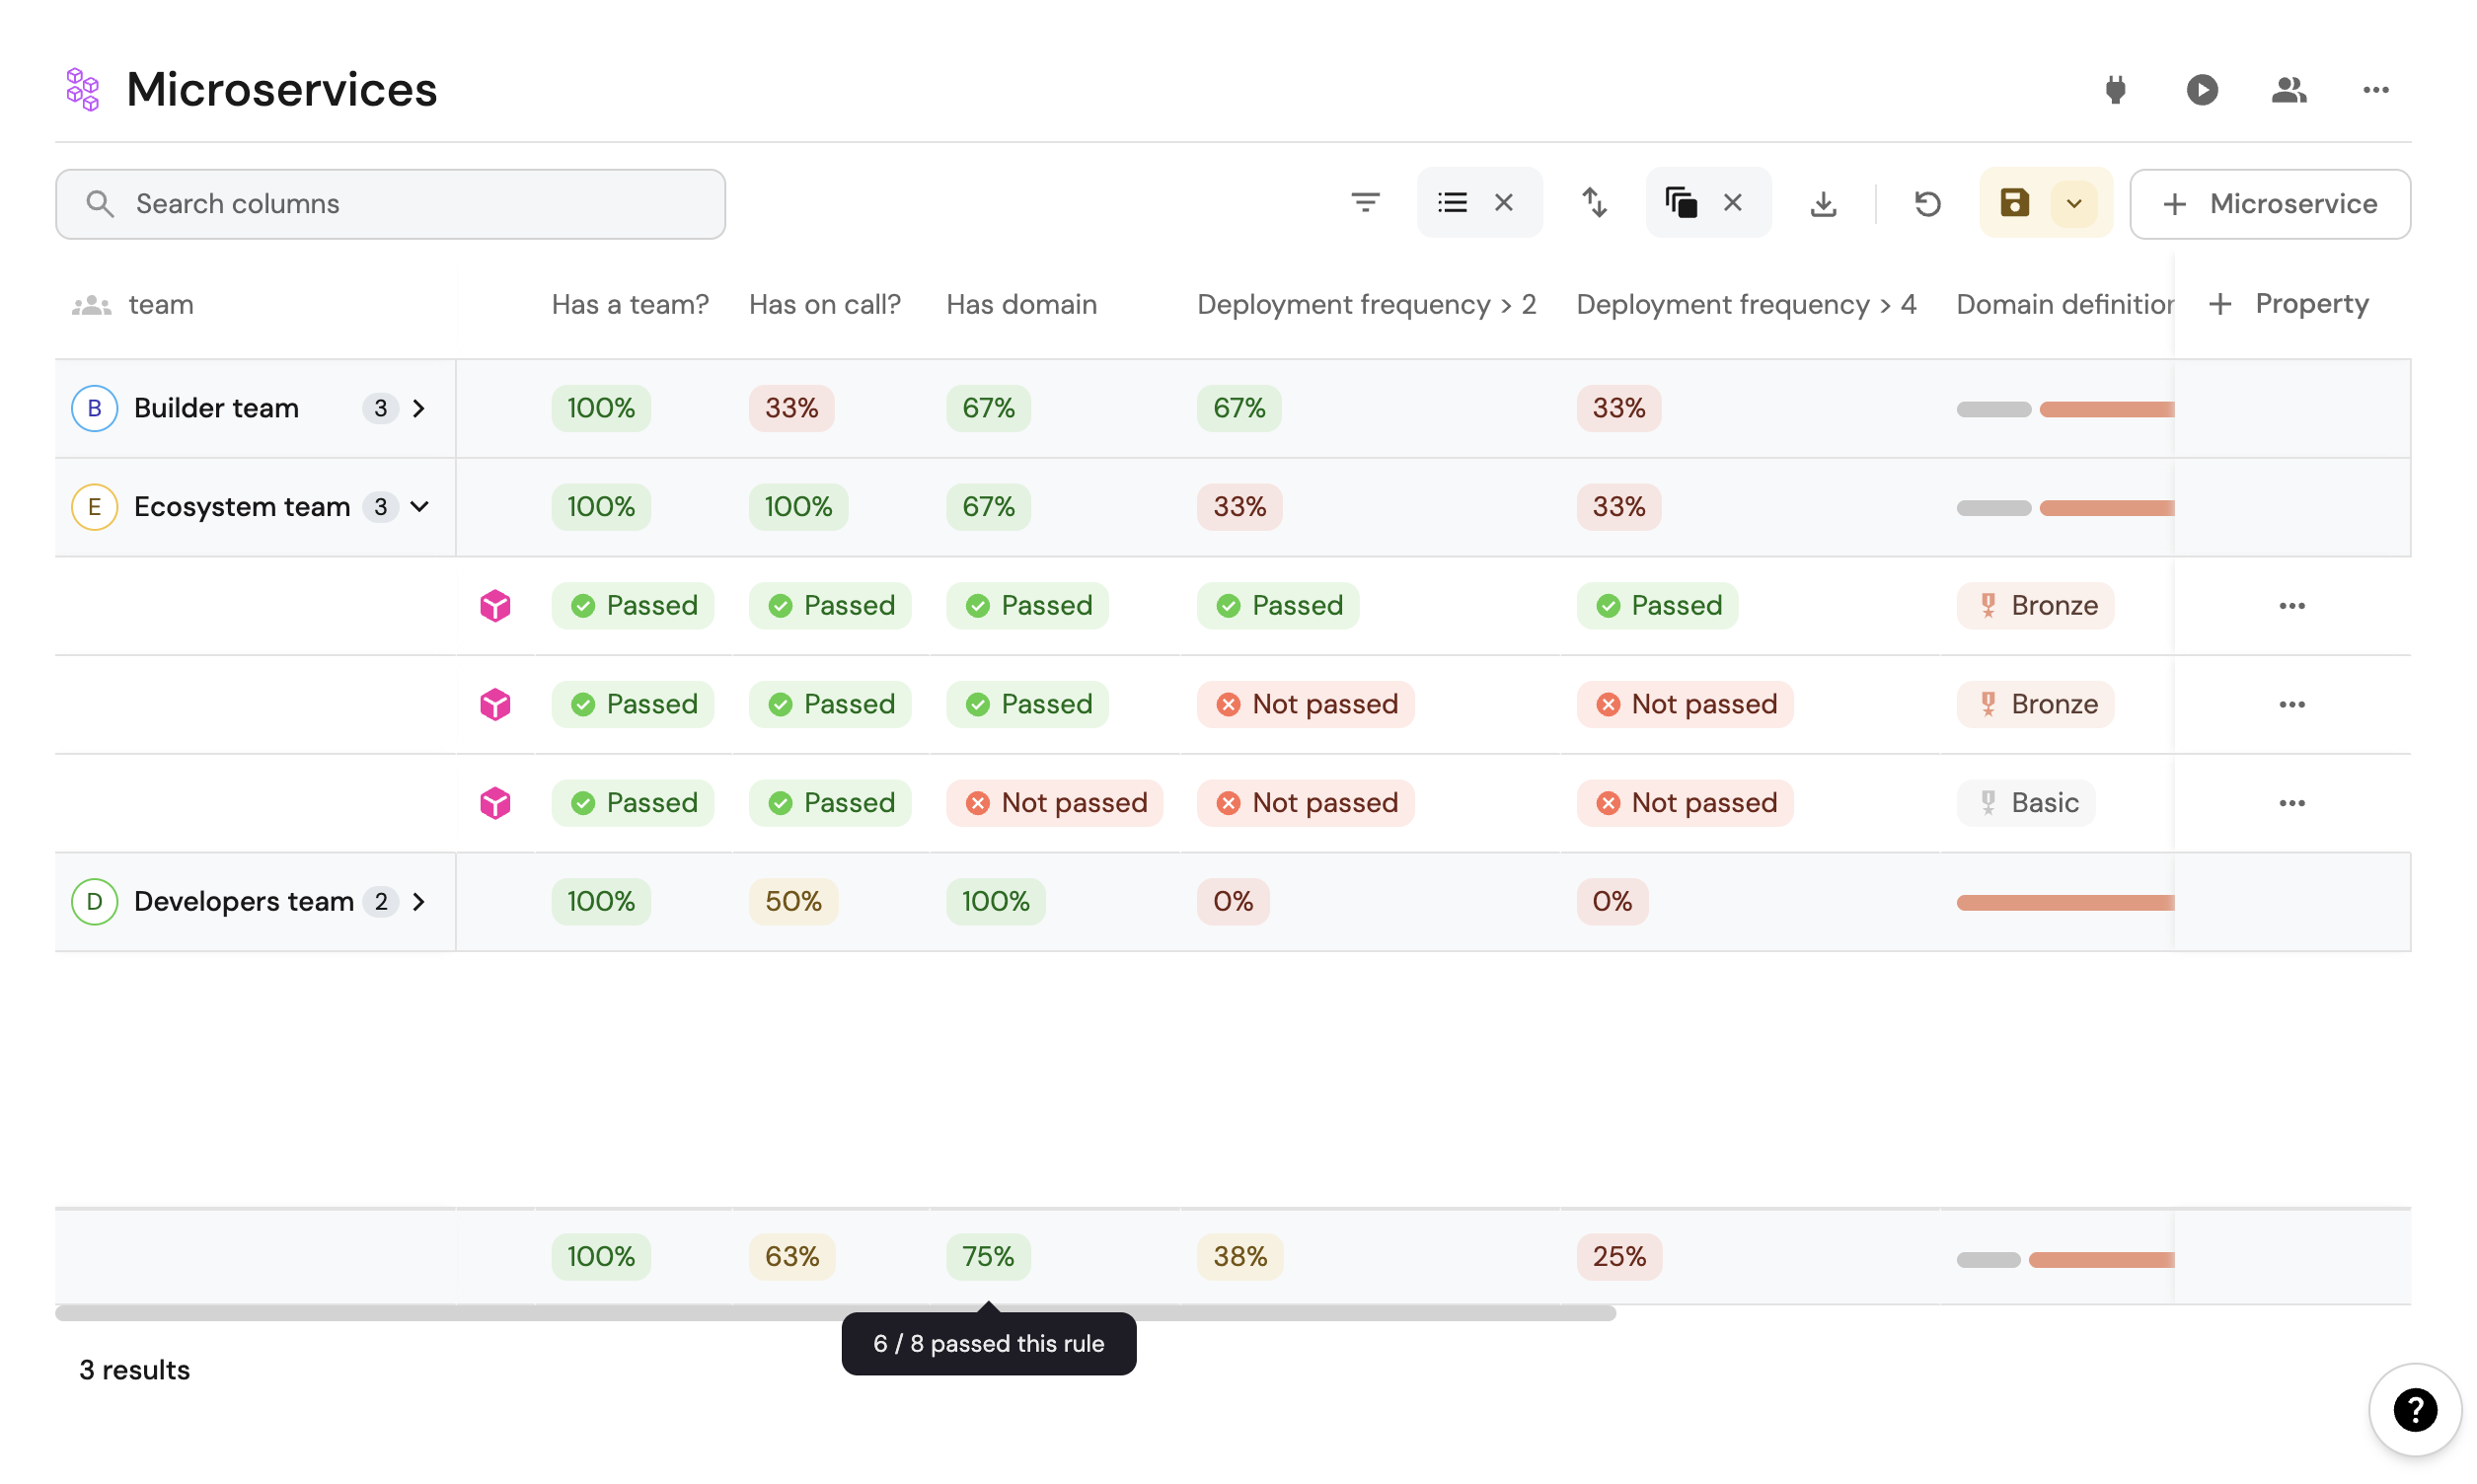Click the download export icon

coord(1823,204)
